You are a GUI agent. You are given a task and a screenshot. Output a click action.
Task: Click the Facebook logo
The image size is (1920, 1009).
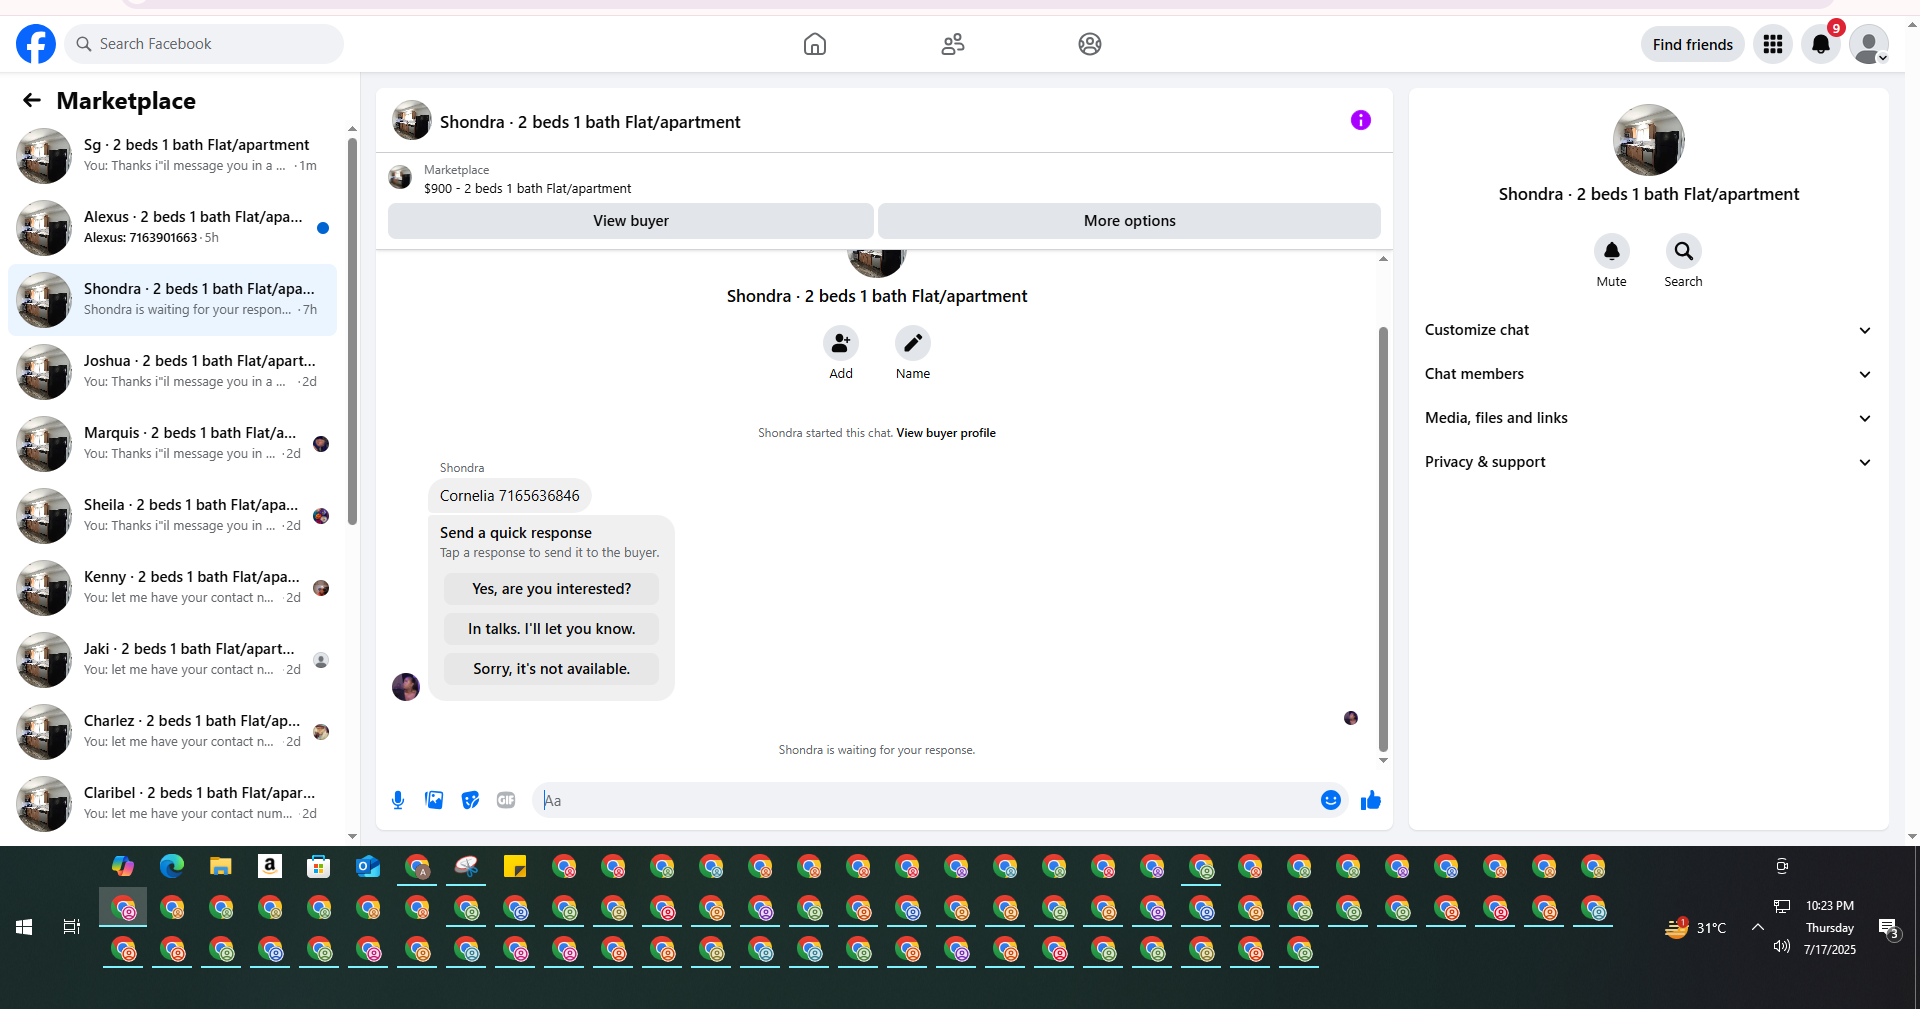36,44
